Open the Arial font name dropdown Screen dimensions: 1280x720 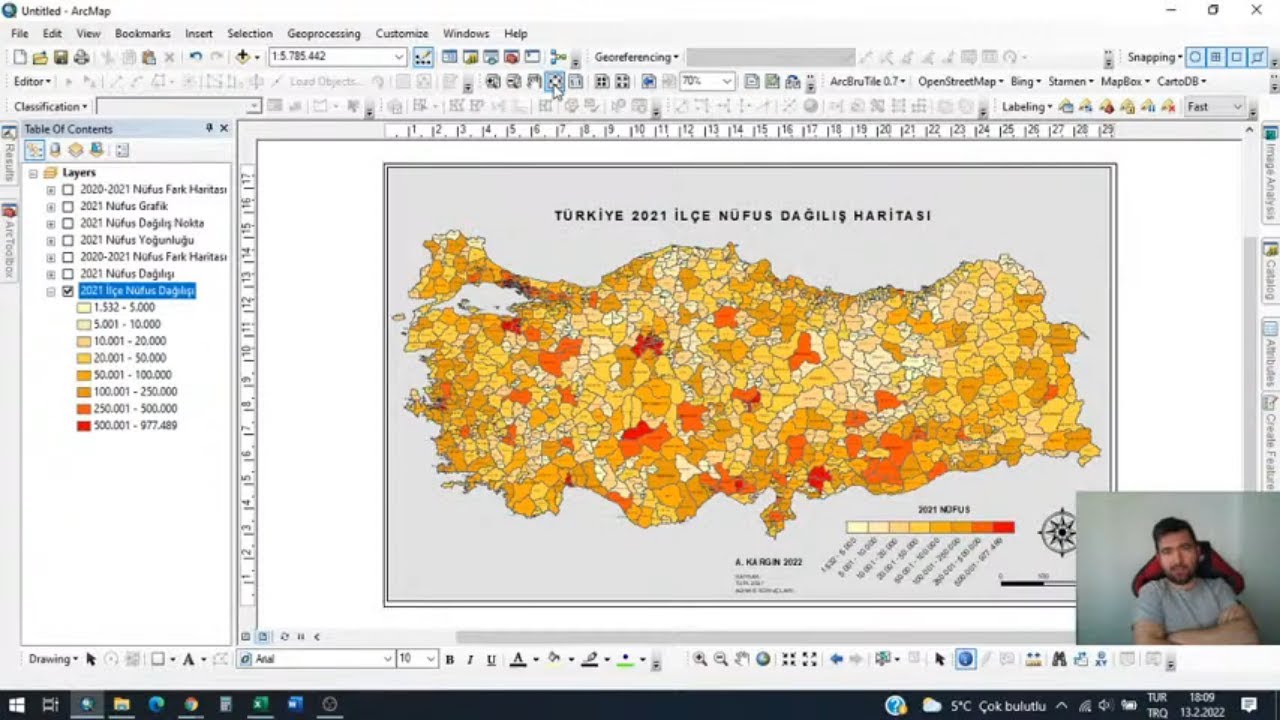(x=388, y=659)
